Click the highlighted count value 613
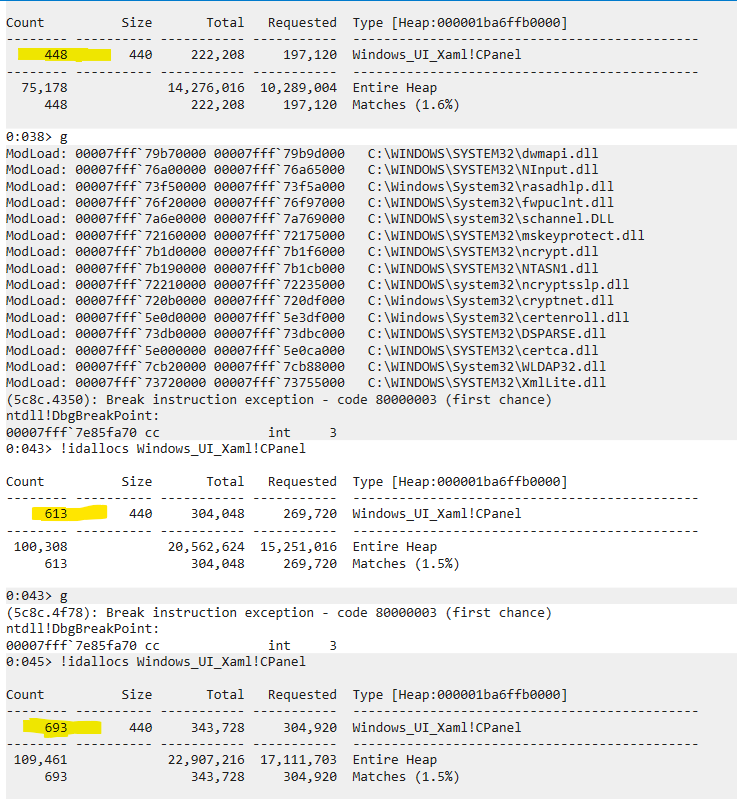Image resolution: width=737 pixels, height=799 pixels. click(x=56, y=514)
